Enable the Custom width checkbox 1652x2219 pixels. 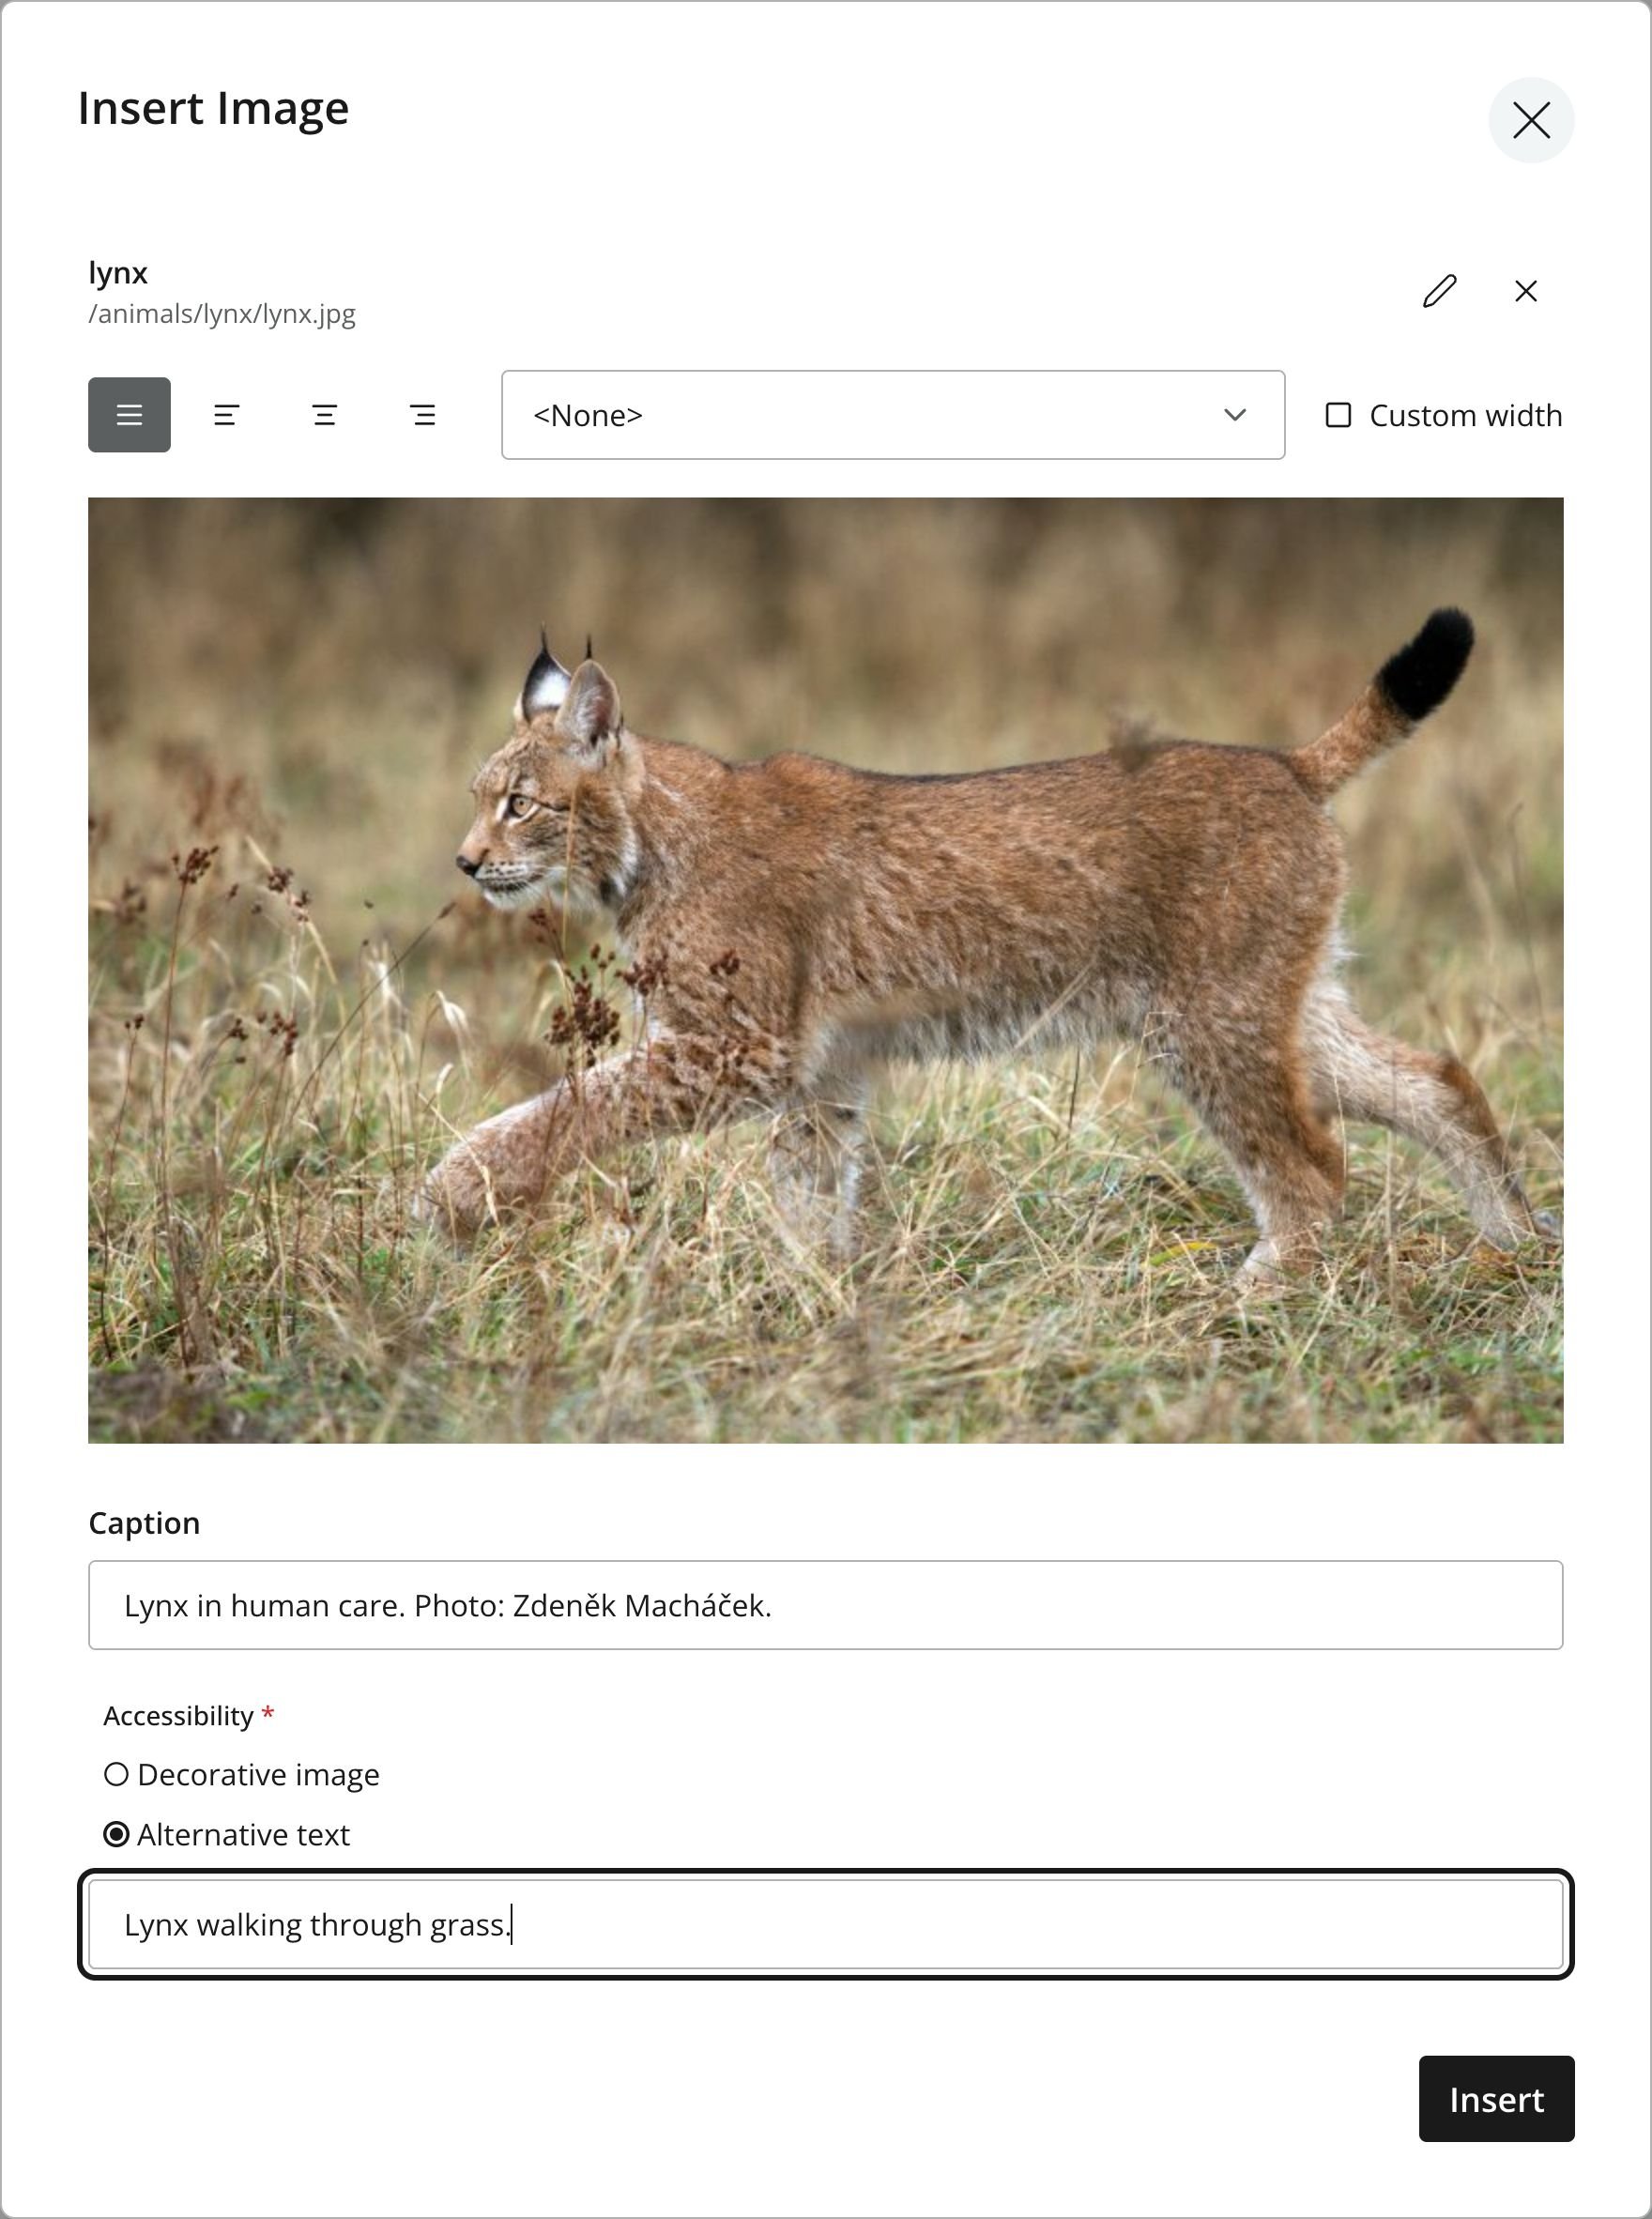tap(1338, 415)
